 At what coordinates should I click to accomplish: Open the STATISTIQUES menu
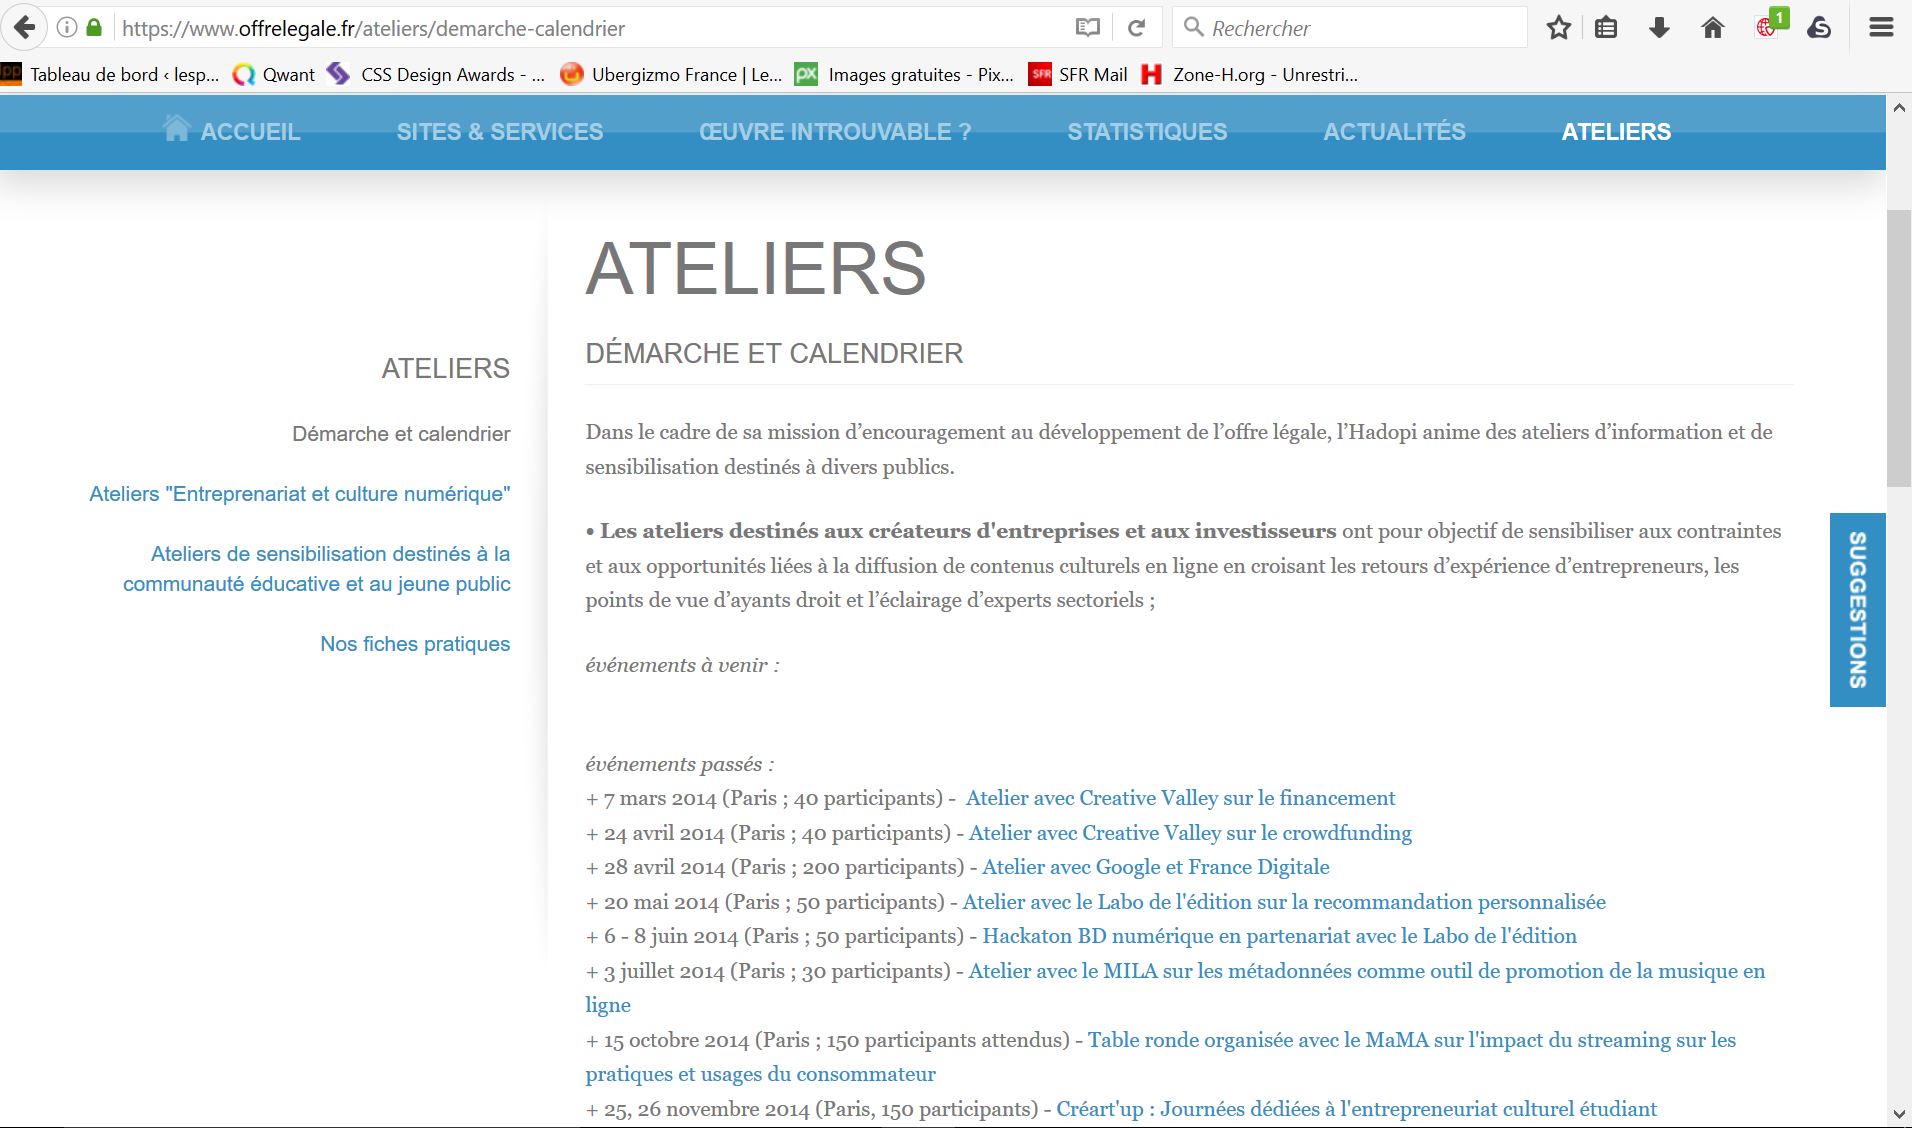coord(1147,132)
